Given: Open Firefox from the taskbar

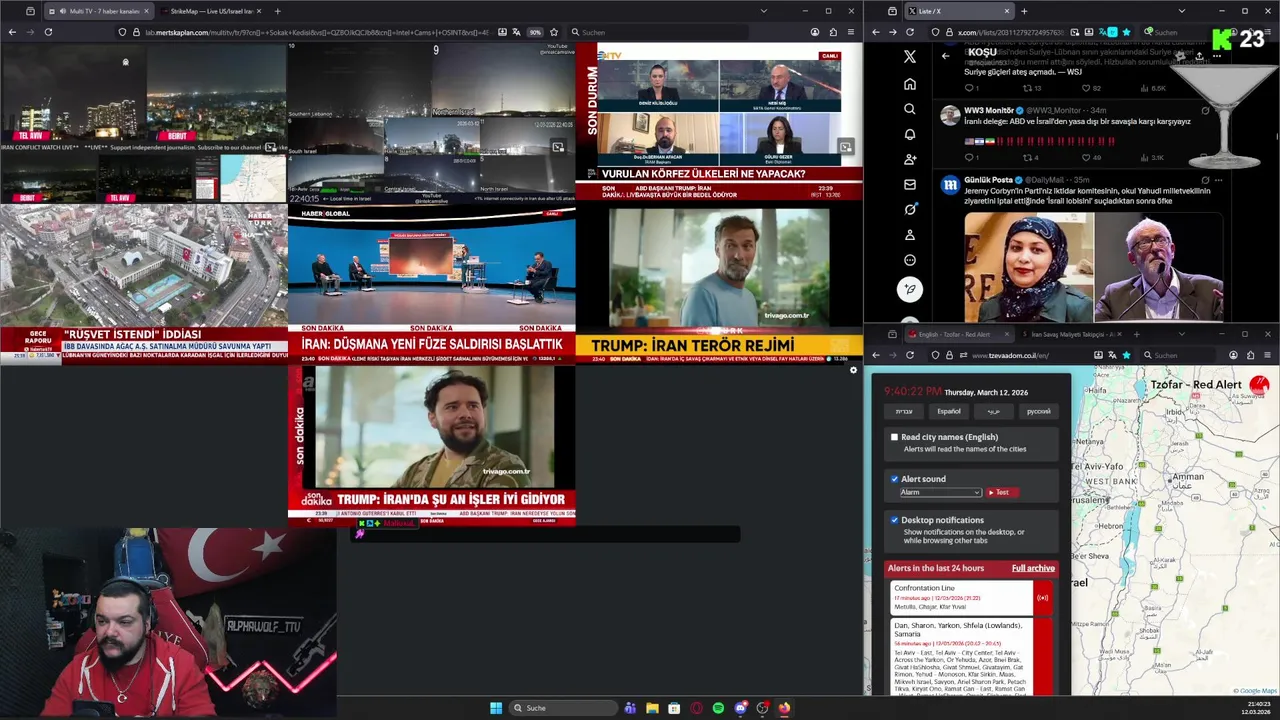Looking at the screenshot, I should pos(784,708).
